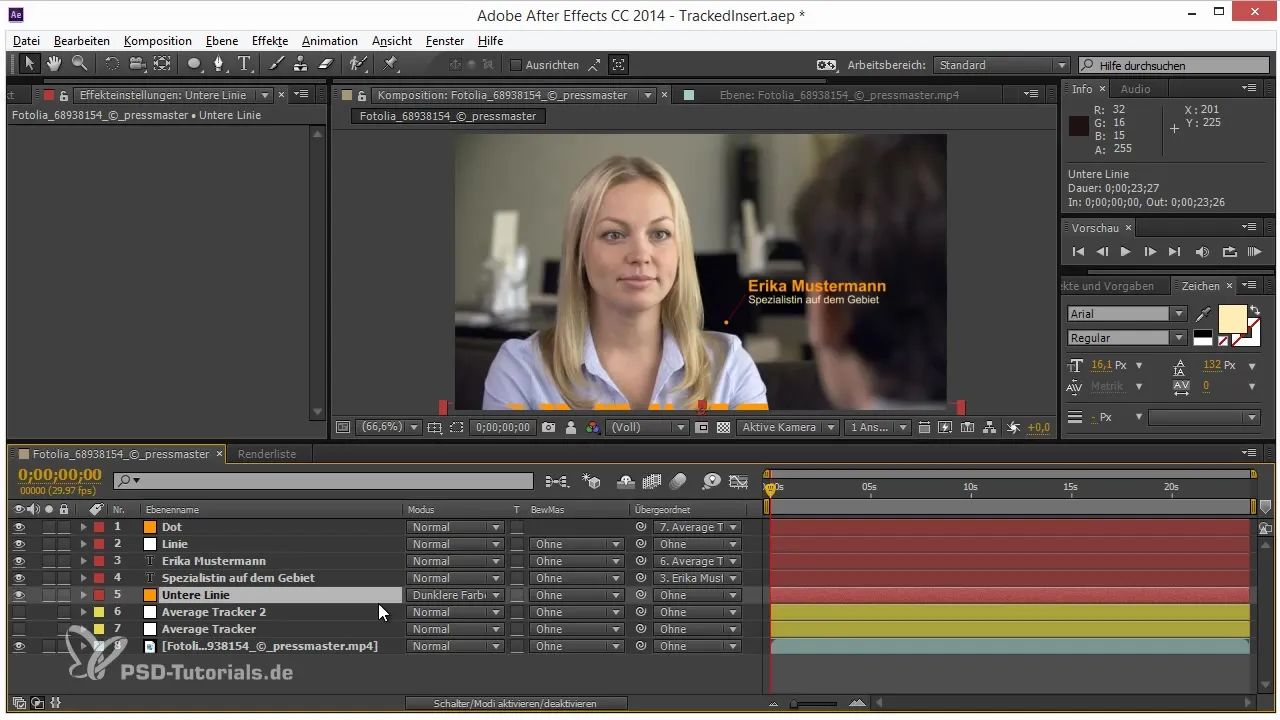Select the Rotation tool
Viewport: 1280px width, 720px height.
(x=111, y=64)
